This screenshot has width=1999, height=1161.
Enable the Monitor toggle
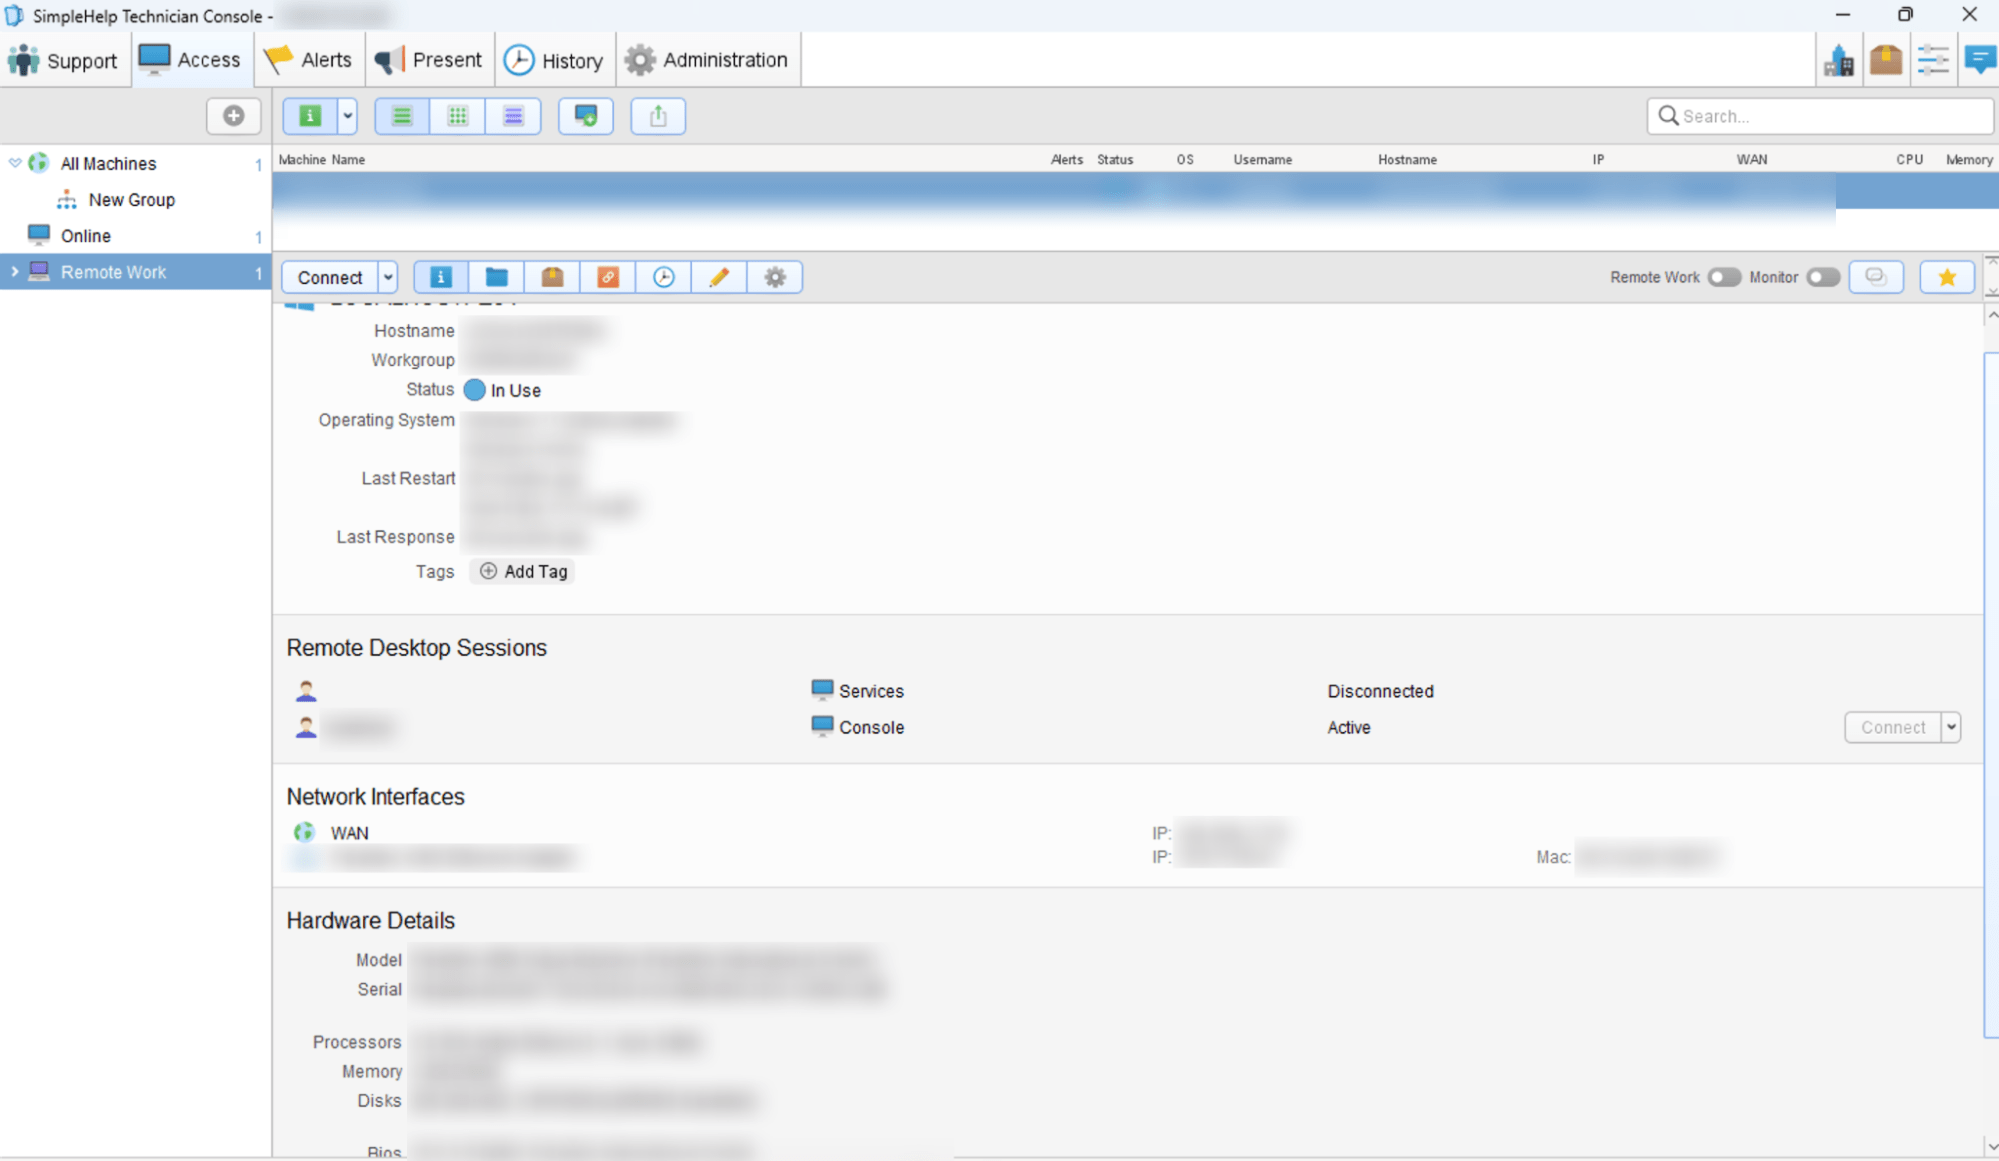coord(1822,277)
